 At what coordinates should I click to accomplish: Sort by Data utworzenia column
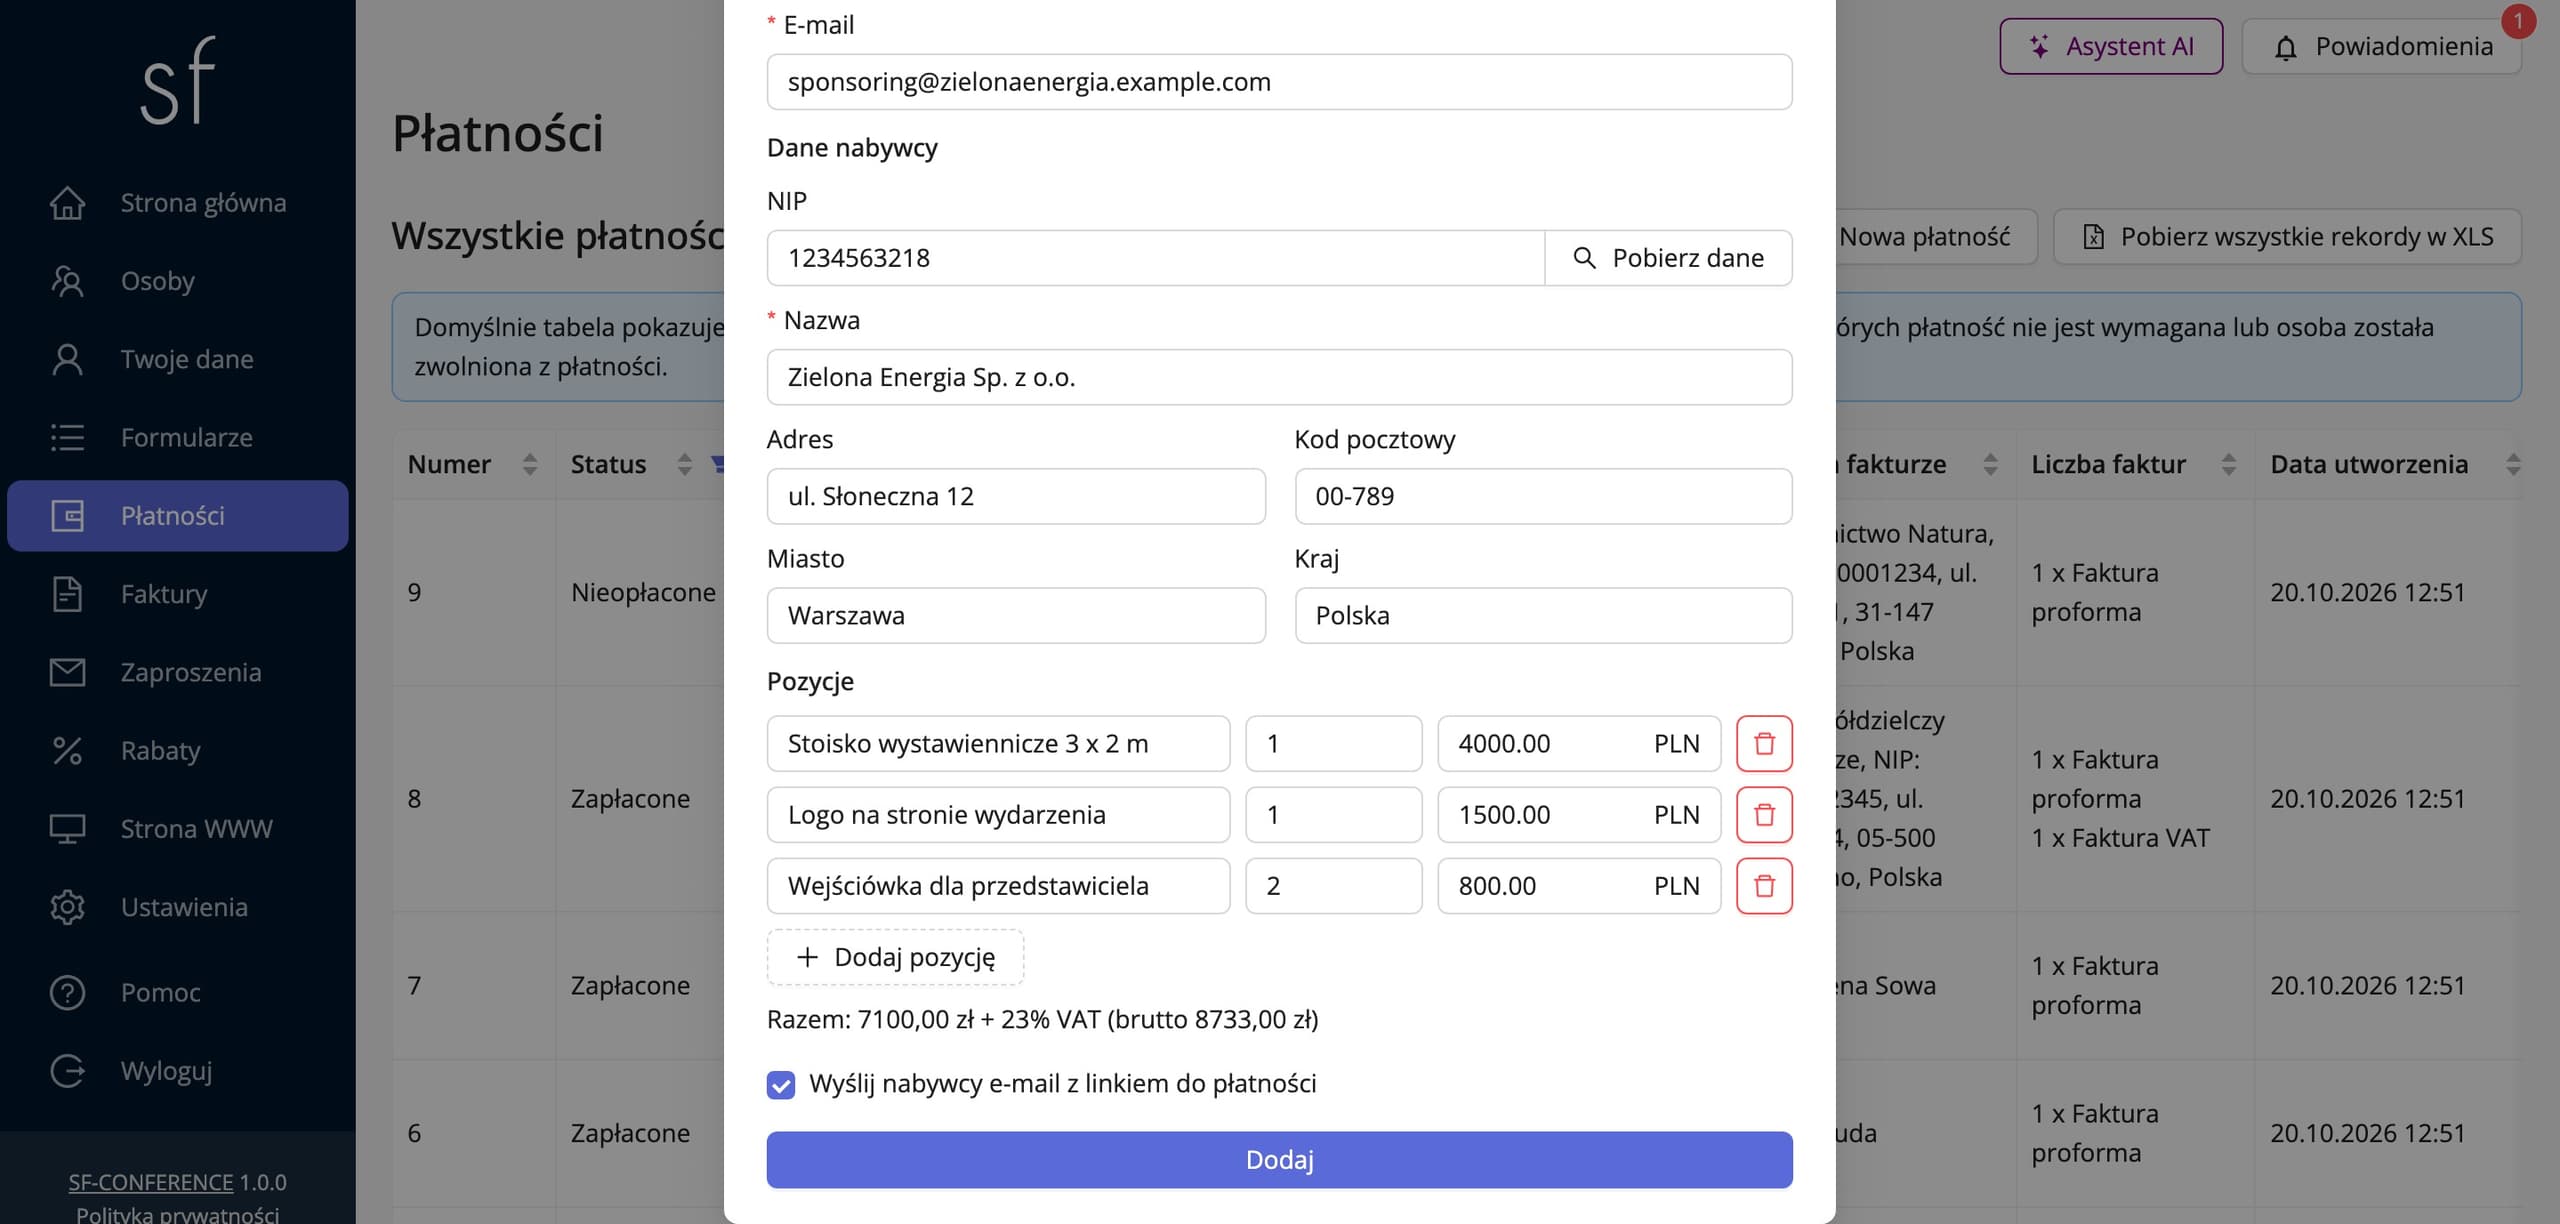[2513, 464]
